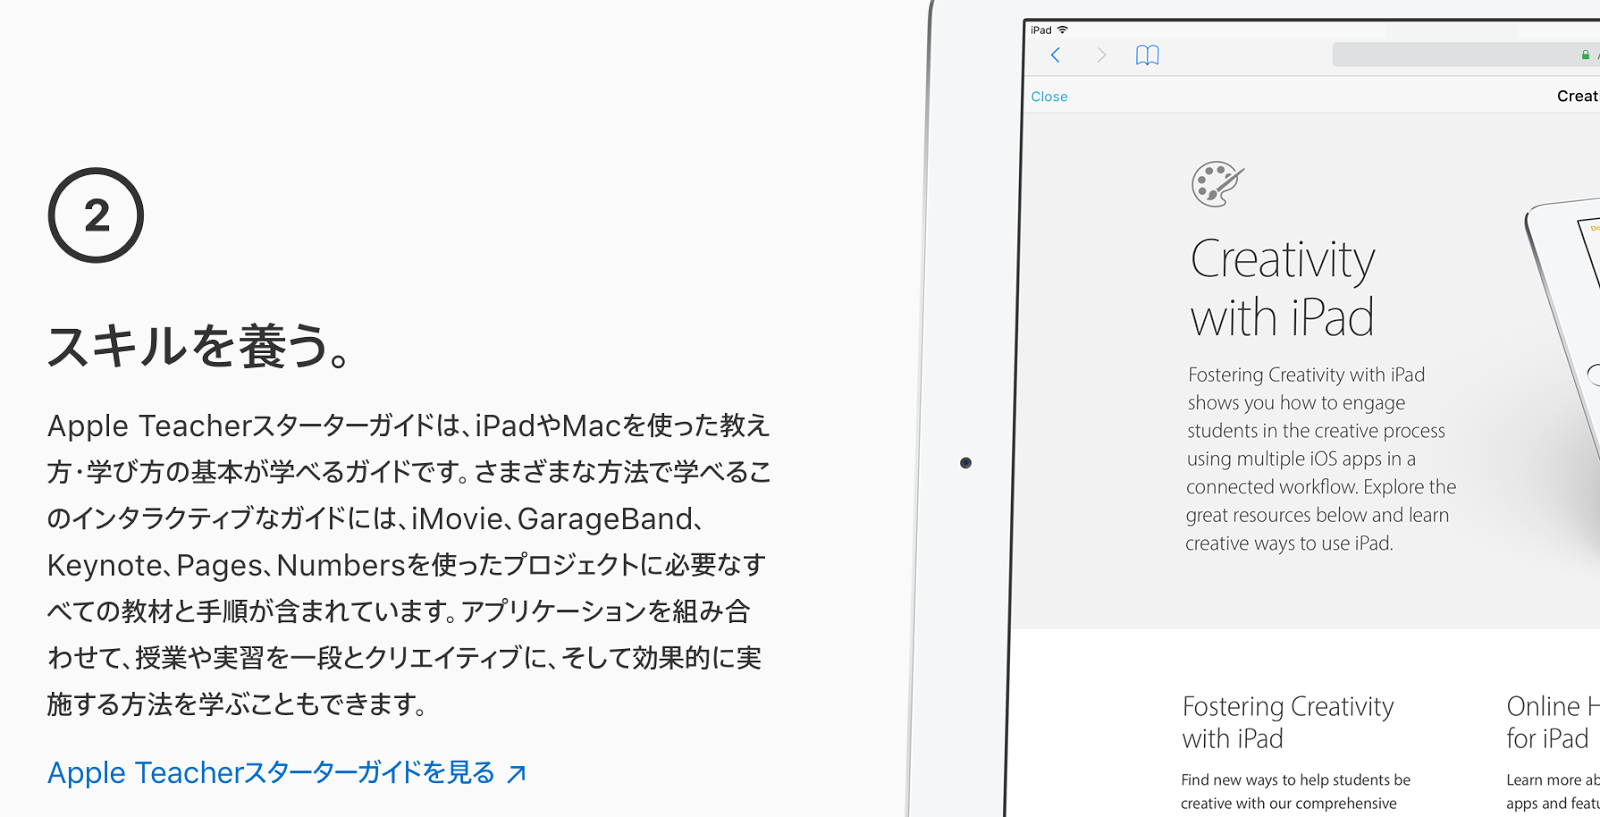Click the paragraph starting 'Fostering Creativity with iPad shows'

(x=1320, y=459)
